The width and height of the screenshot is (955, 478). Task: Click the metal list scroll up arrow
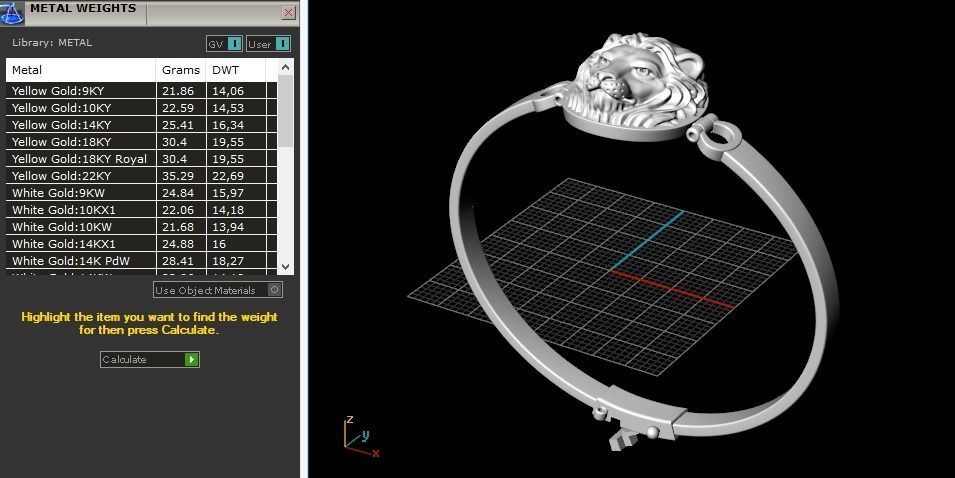286,67
